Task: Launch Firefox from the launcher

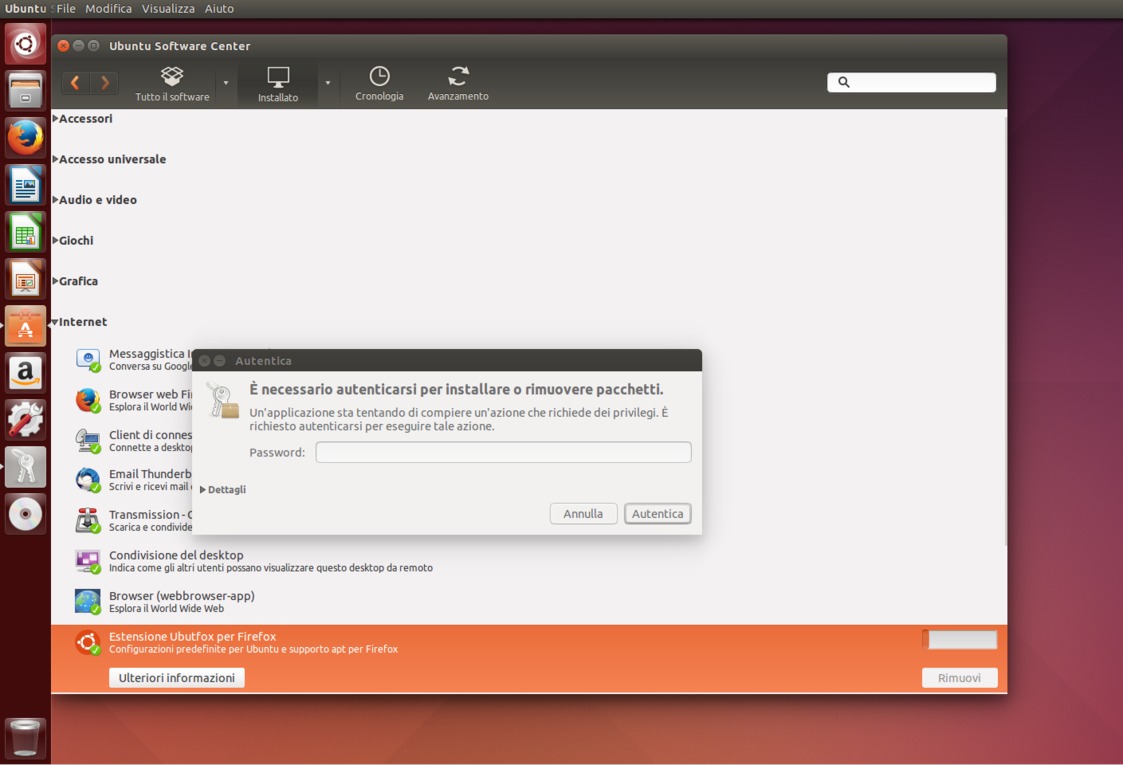Action: coord(25,138)
